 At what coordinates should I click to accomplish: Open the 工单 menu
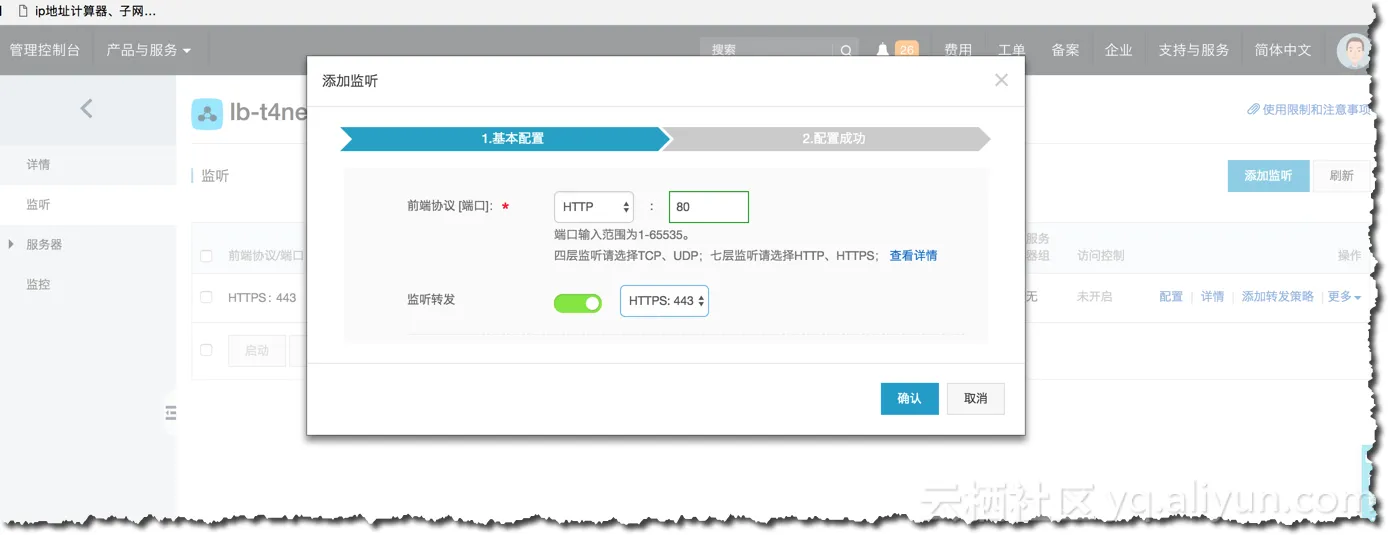(x=1012, y=50)
